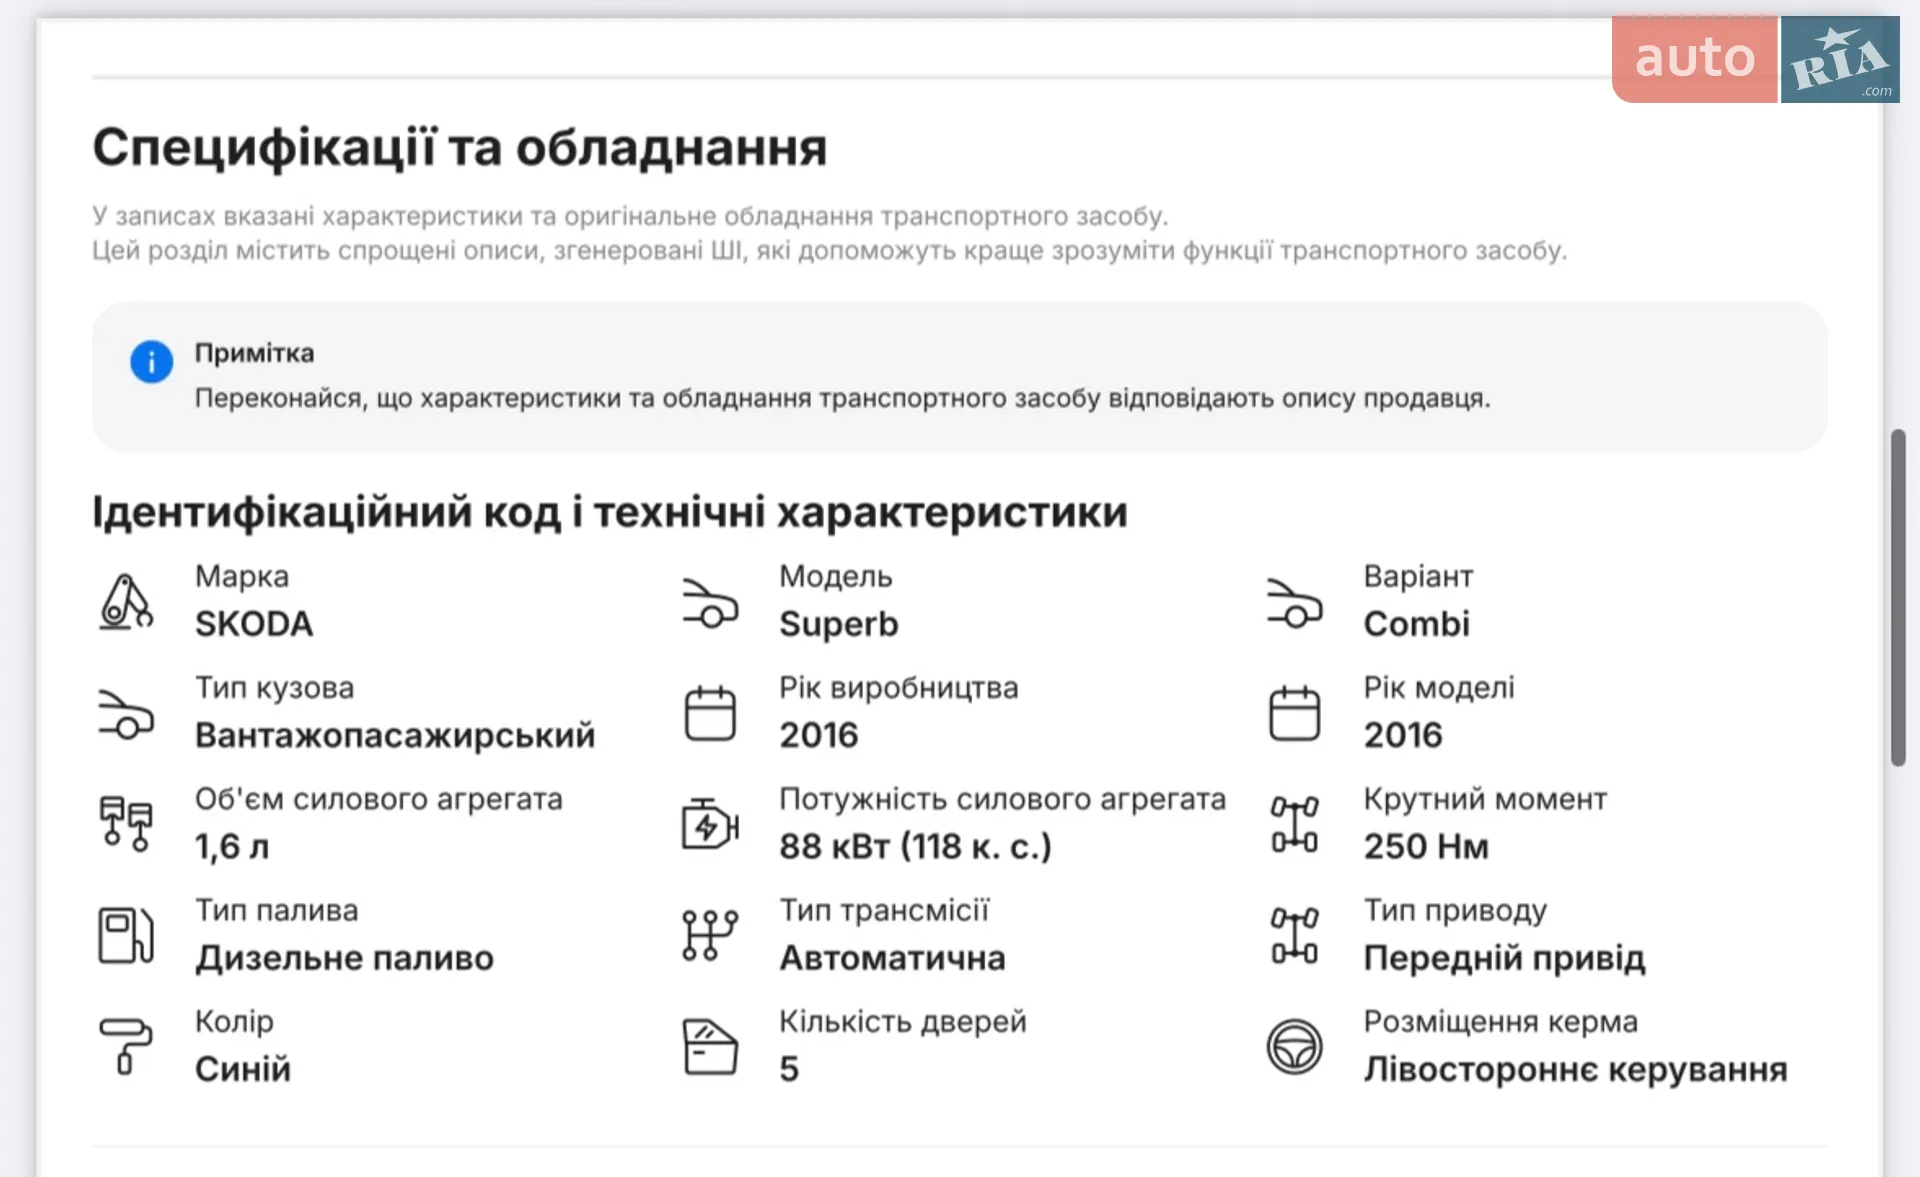
Task: Click the Модель label
Action: click(836, 577)
